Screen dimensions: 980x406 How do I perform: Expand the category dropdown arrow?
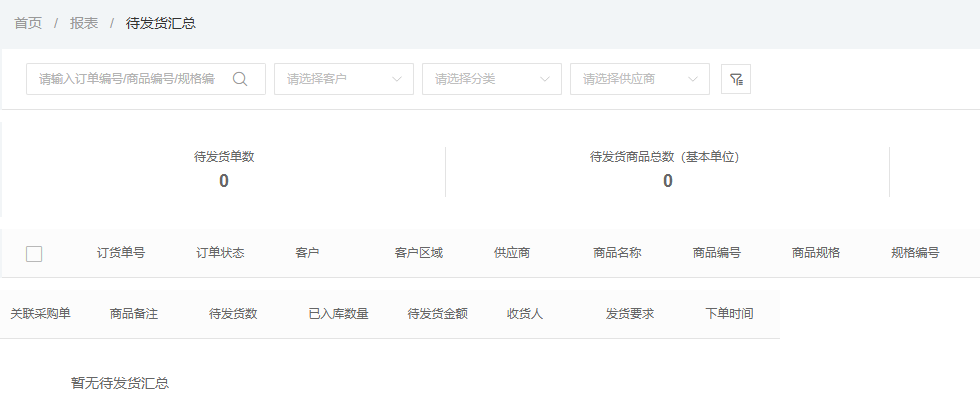click(x=545, y=79)
